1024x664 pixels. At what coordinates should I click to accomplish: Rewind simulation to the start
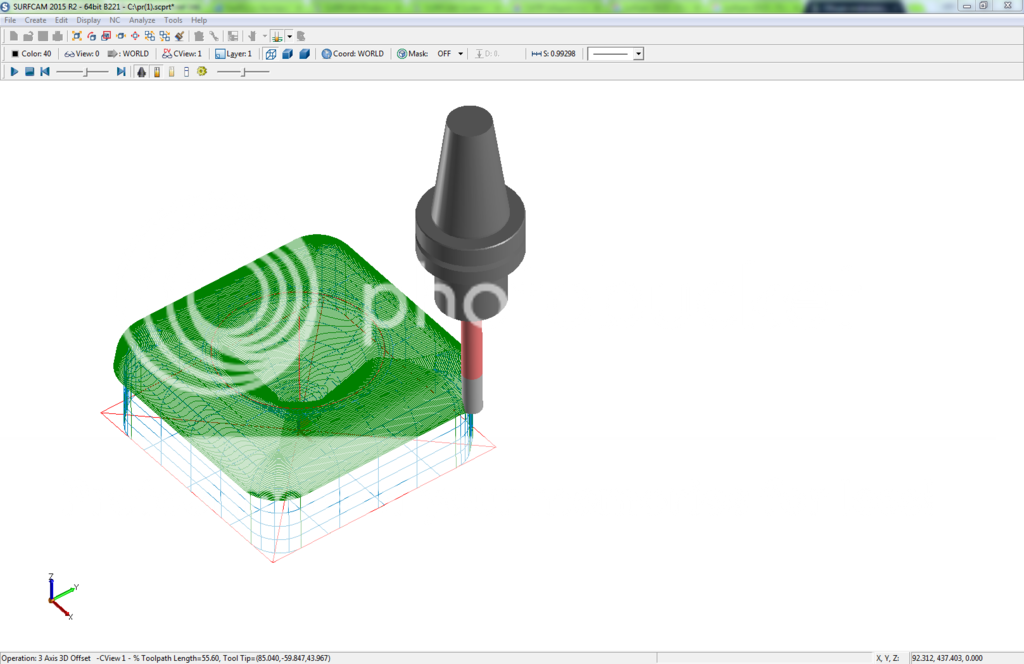click(44, 72)
